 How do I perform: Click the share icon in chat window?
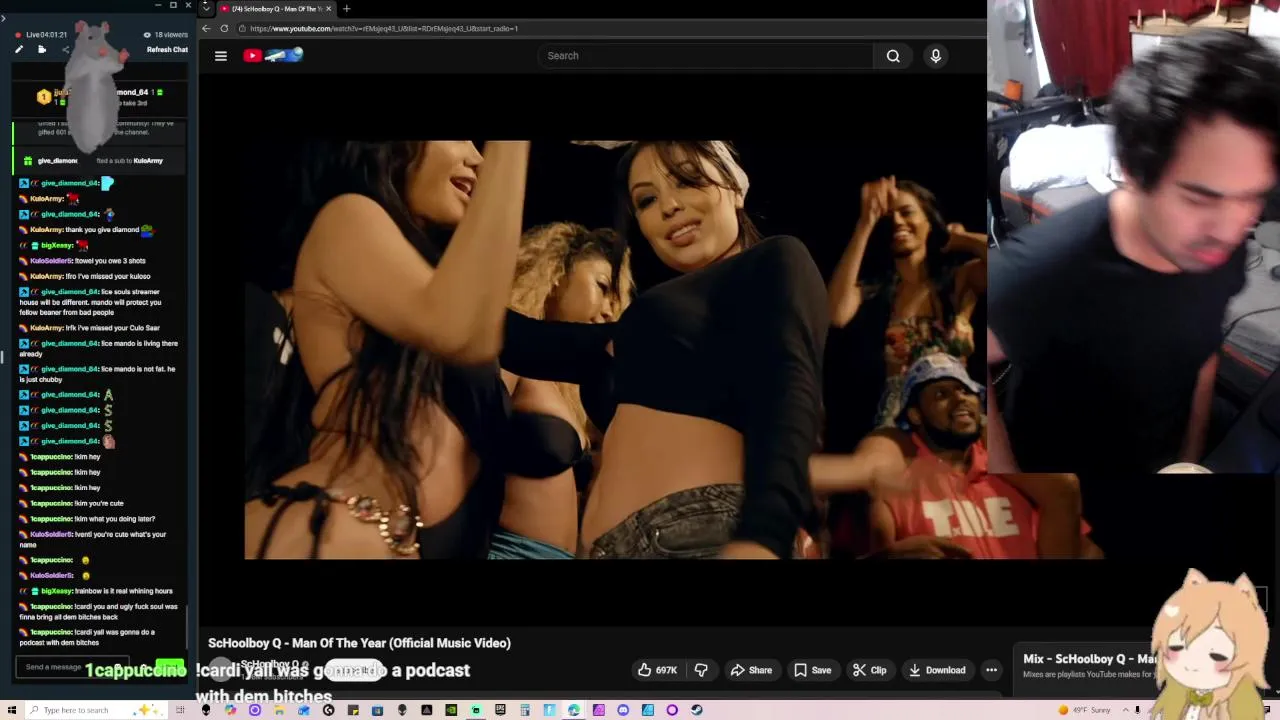[x=65, y=49]
